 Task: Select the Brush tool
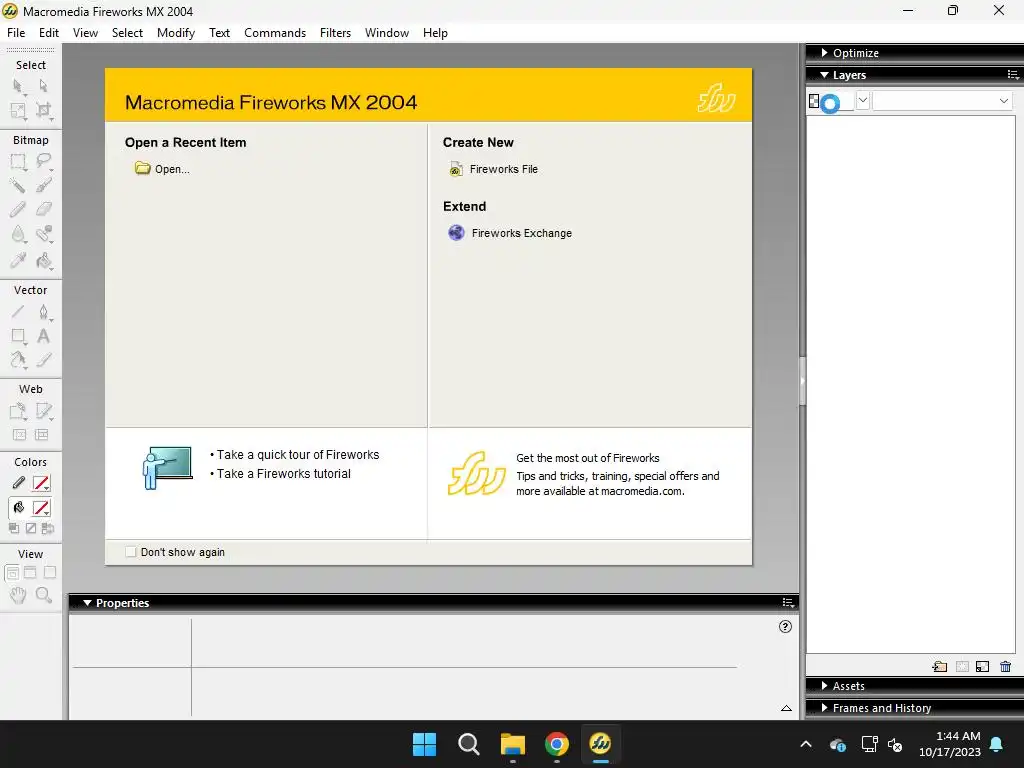coord(43,185)
